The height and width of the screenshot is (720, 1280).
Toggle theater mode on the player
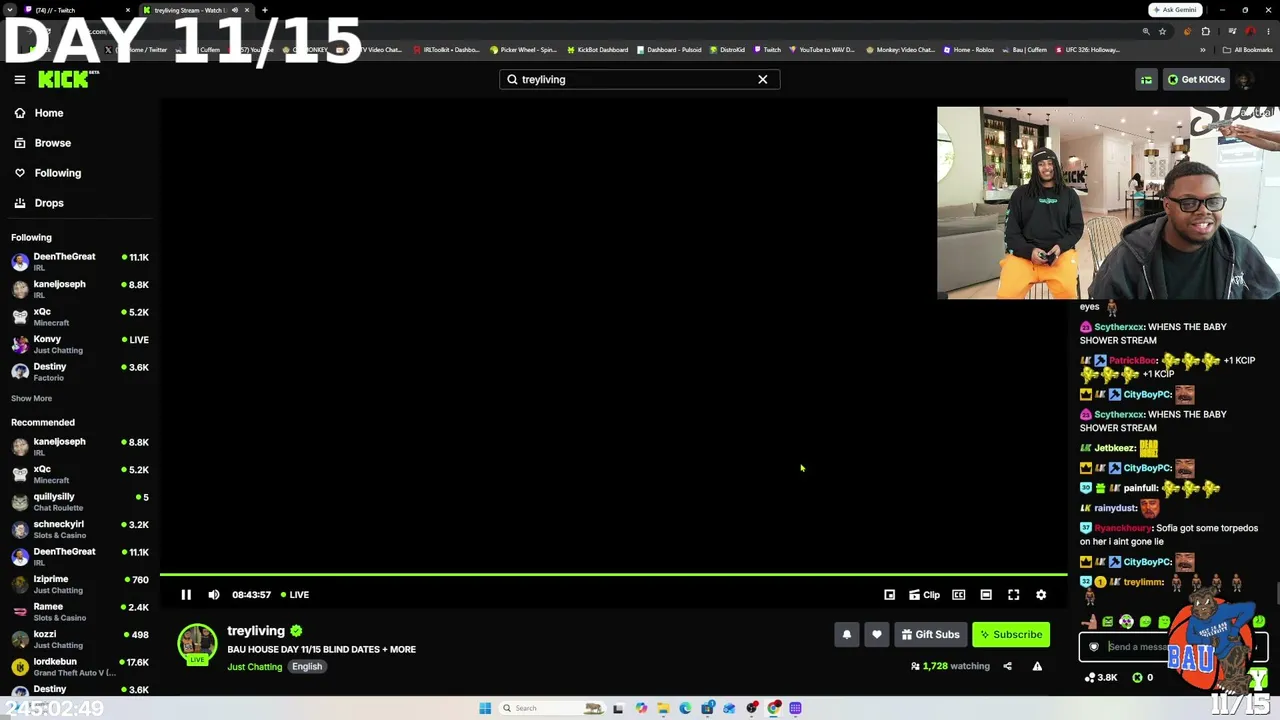(986, 595)
